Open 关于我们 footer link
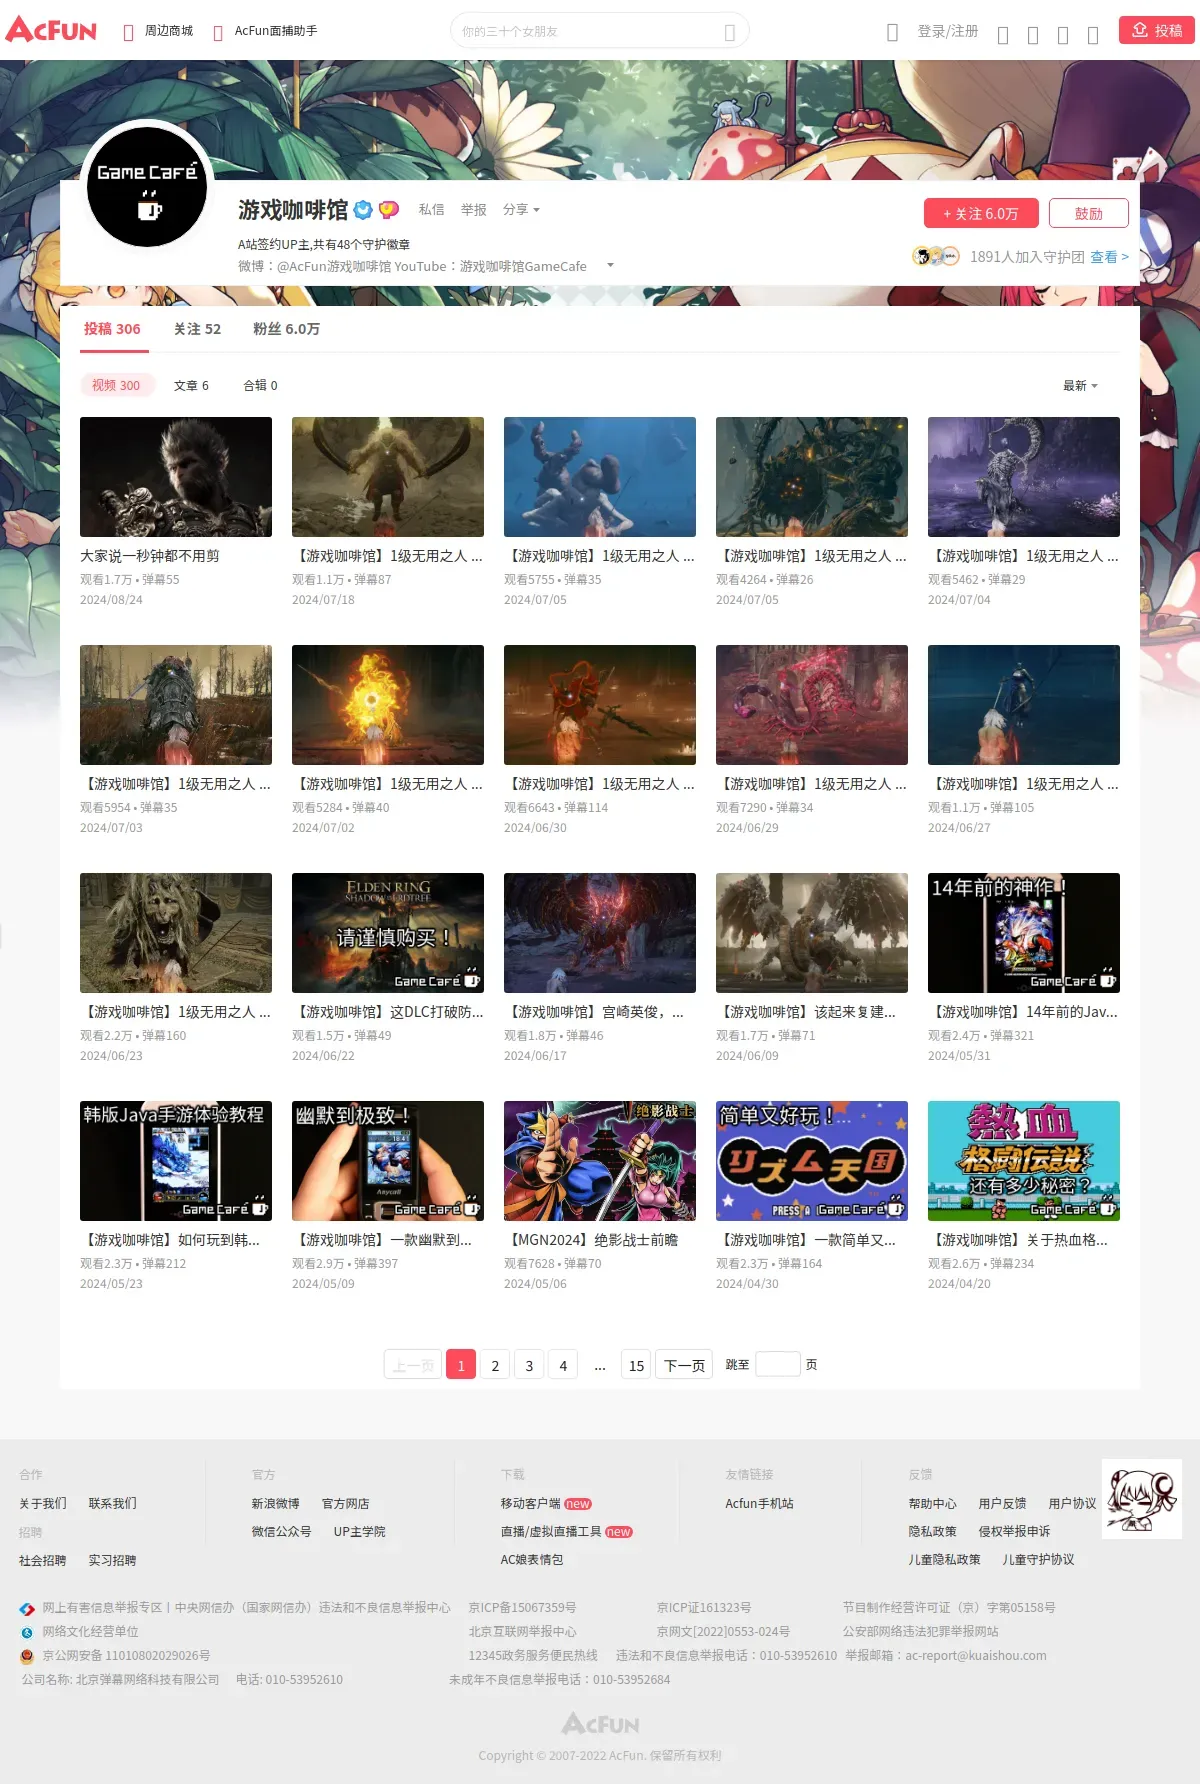 43,1503
